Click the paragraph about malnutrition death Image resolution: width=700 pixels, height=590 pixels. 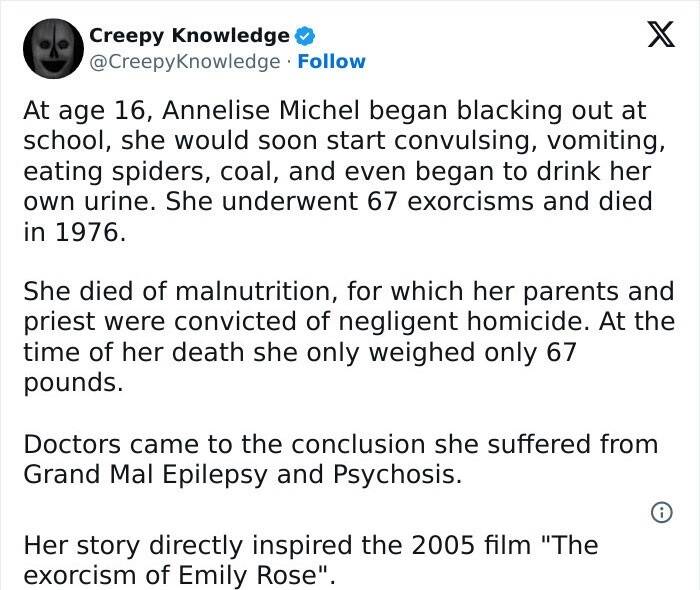[x=349, y=337]
